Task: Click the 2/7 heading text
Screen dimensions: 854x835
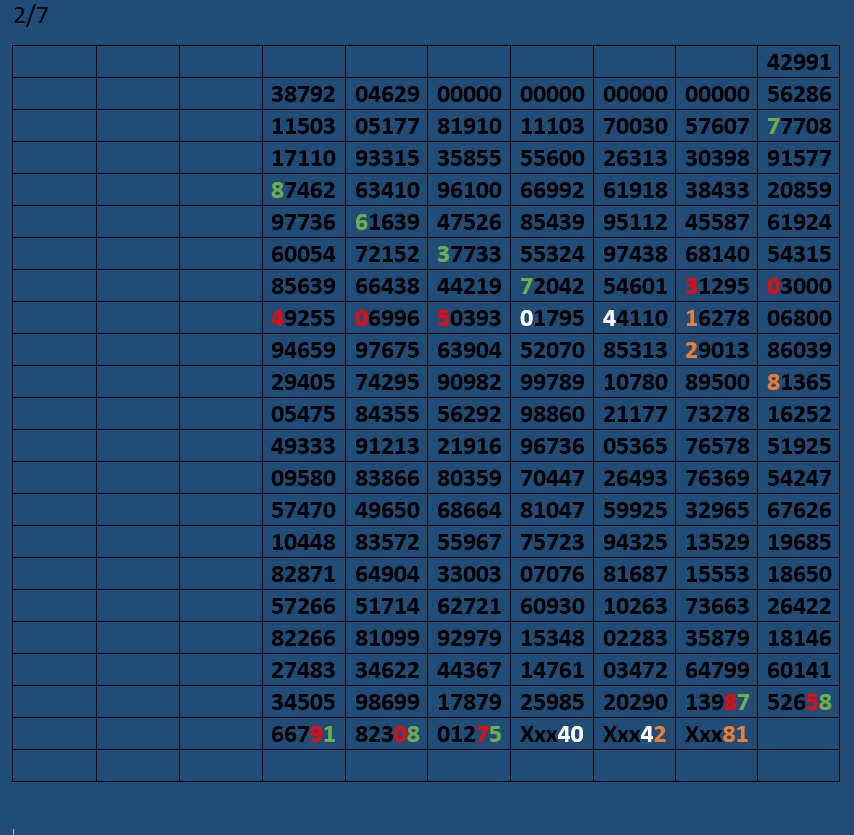Action: point(30,16)
